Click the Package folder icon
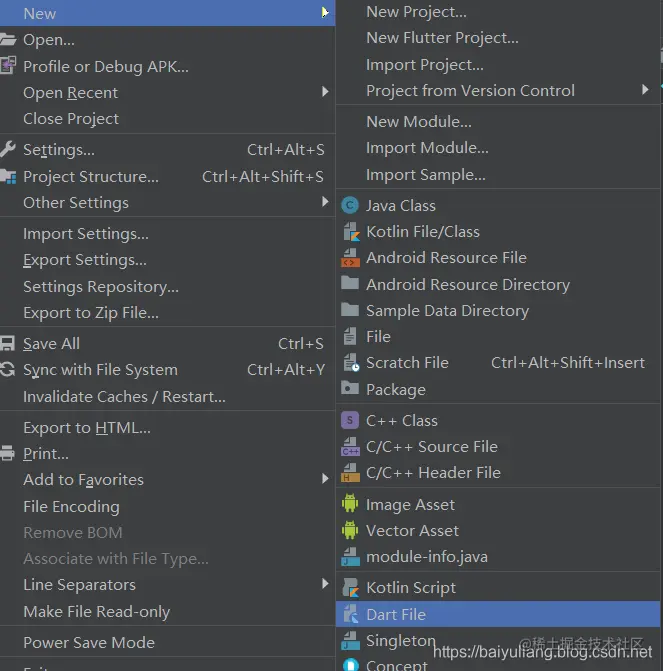Screen dimensions: 663x671 pyautogui.click(x=350, y=388)
